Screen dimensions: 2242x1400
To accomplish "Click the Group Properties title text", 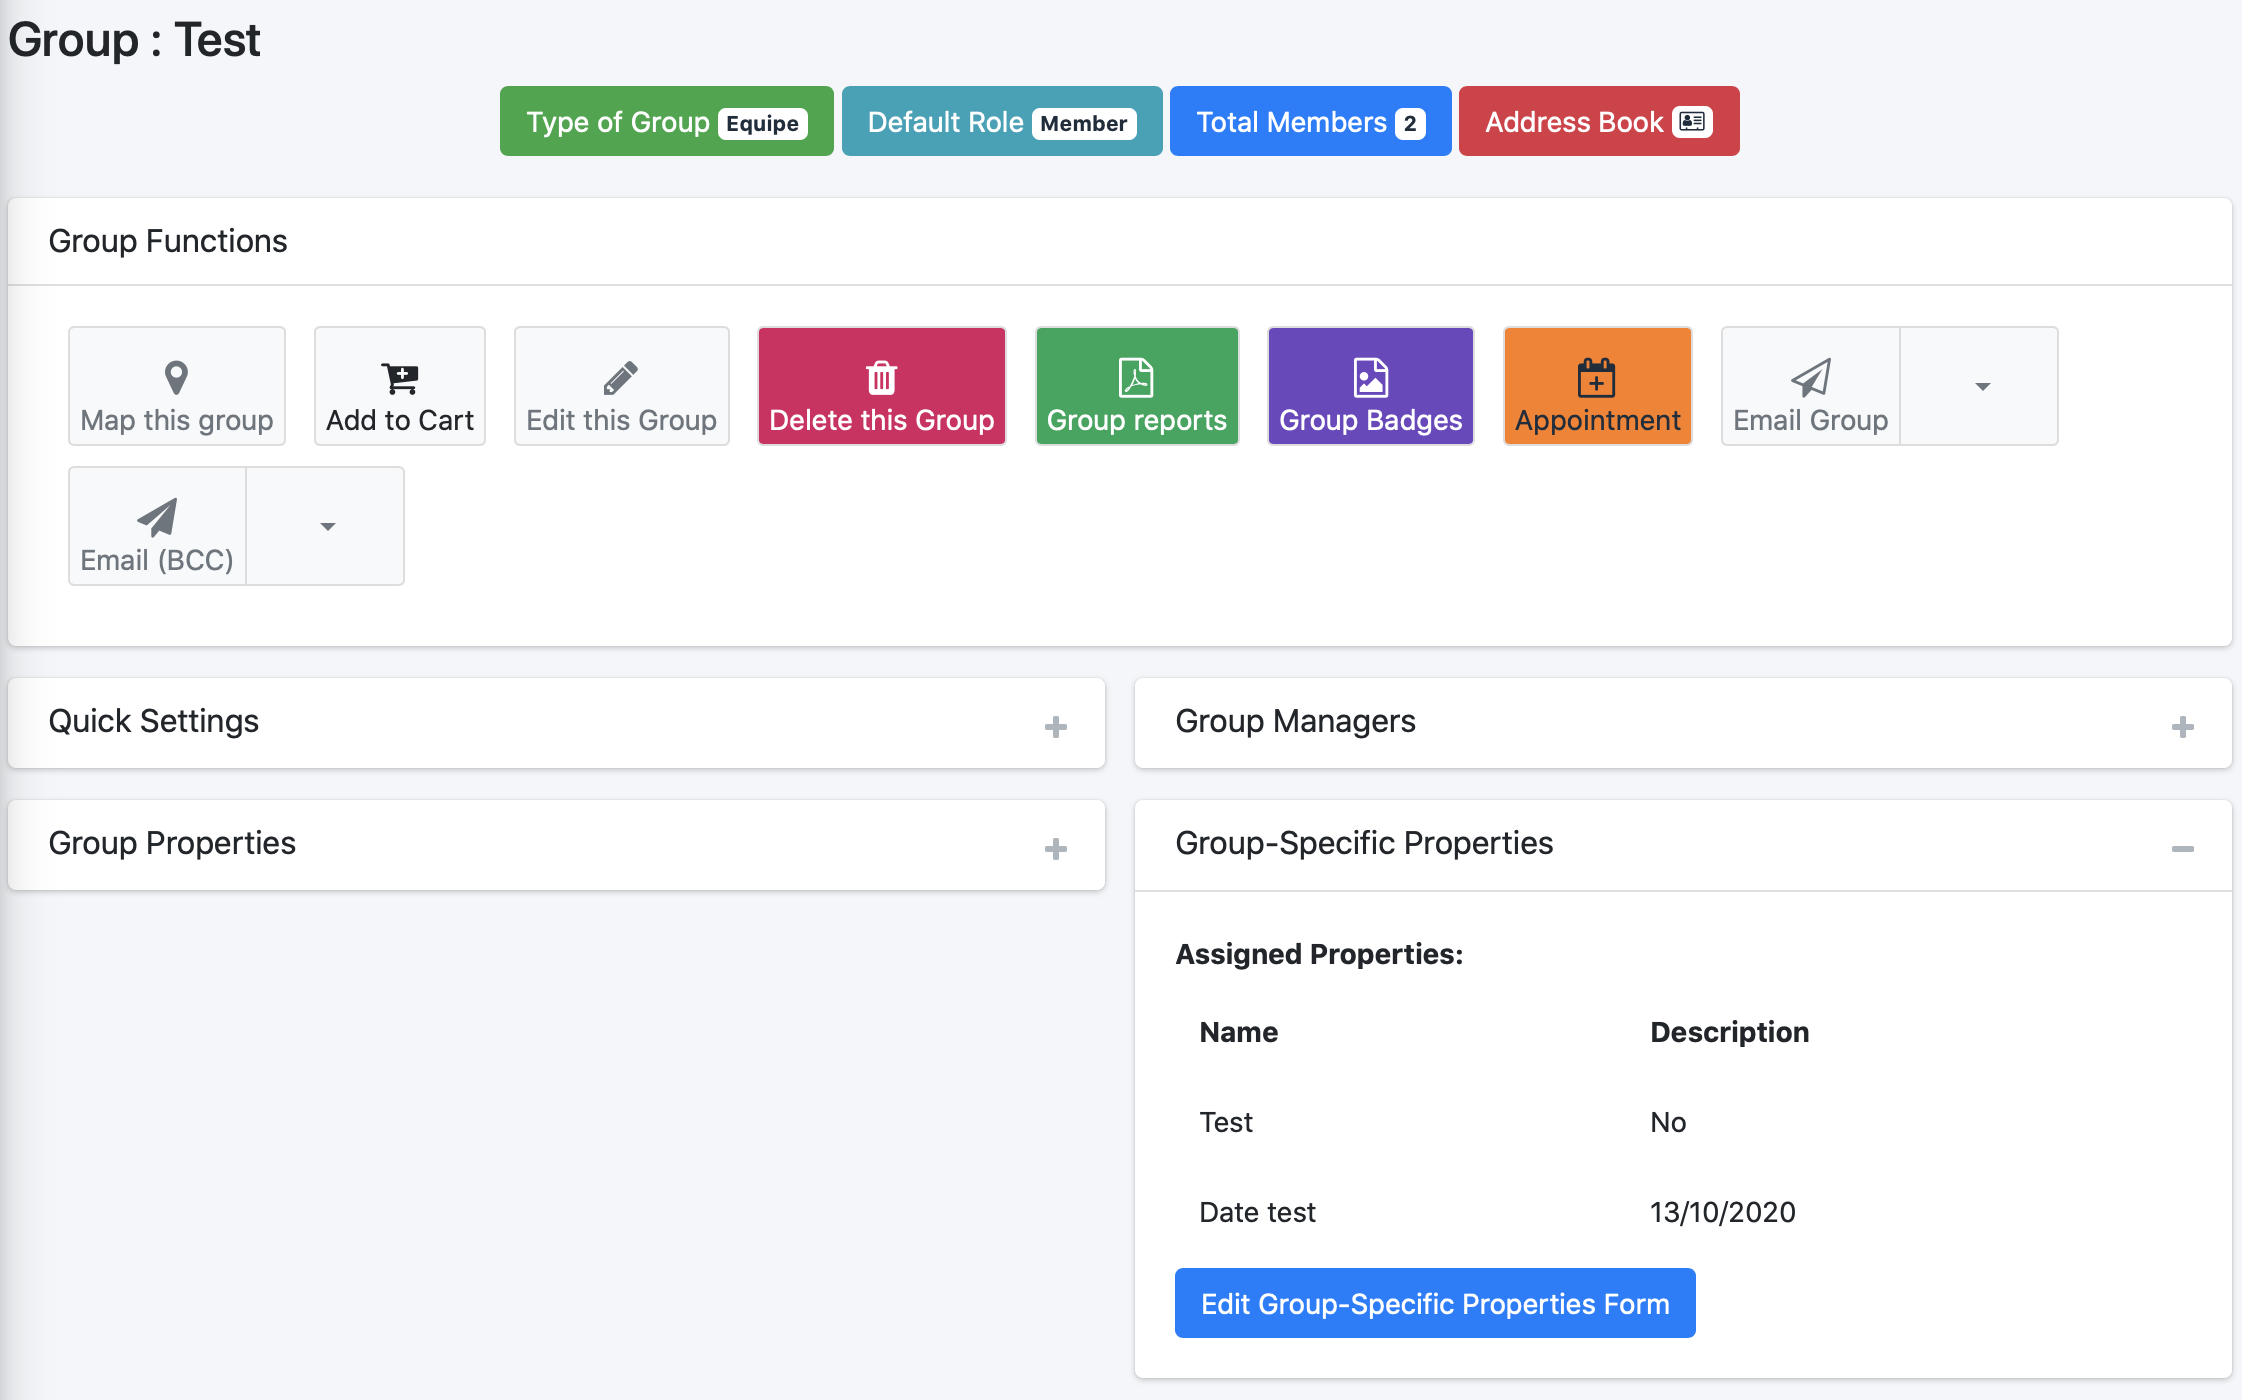I will tap(172, 843).
